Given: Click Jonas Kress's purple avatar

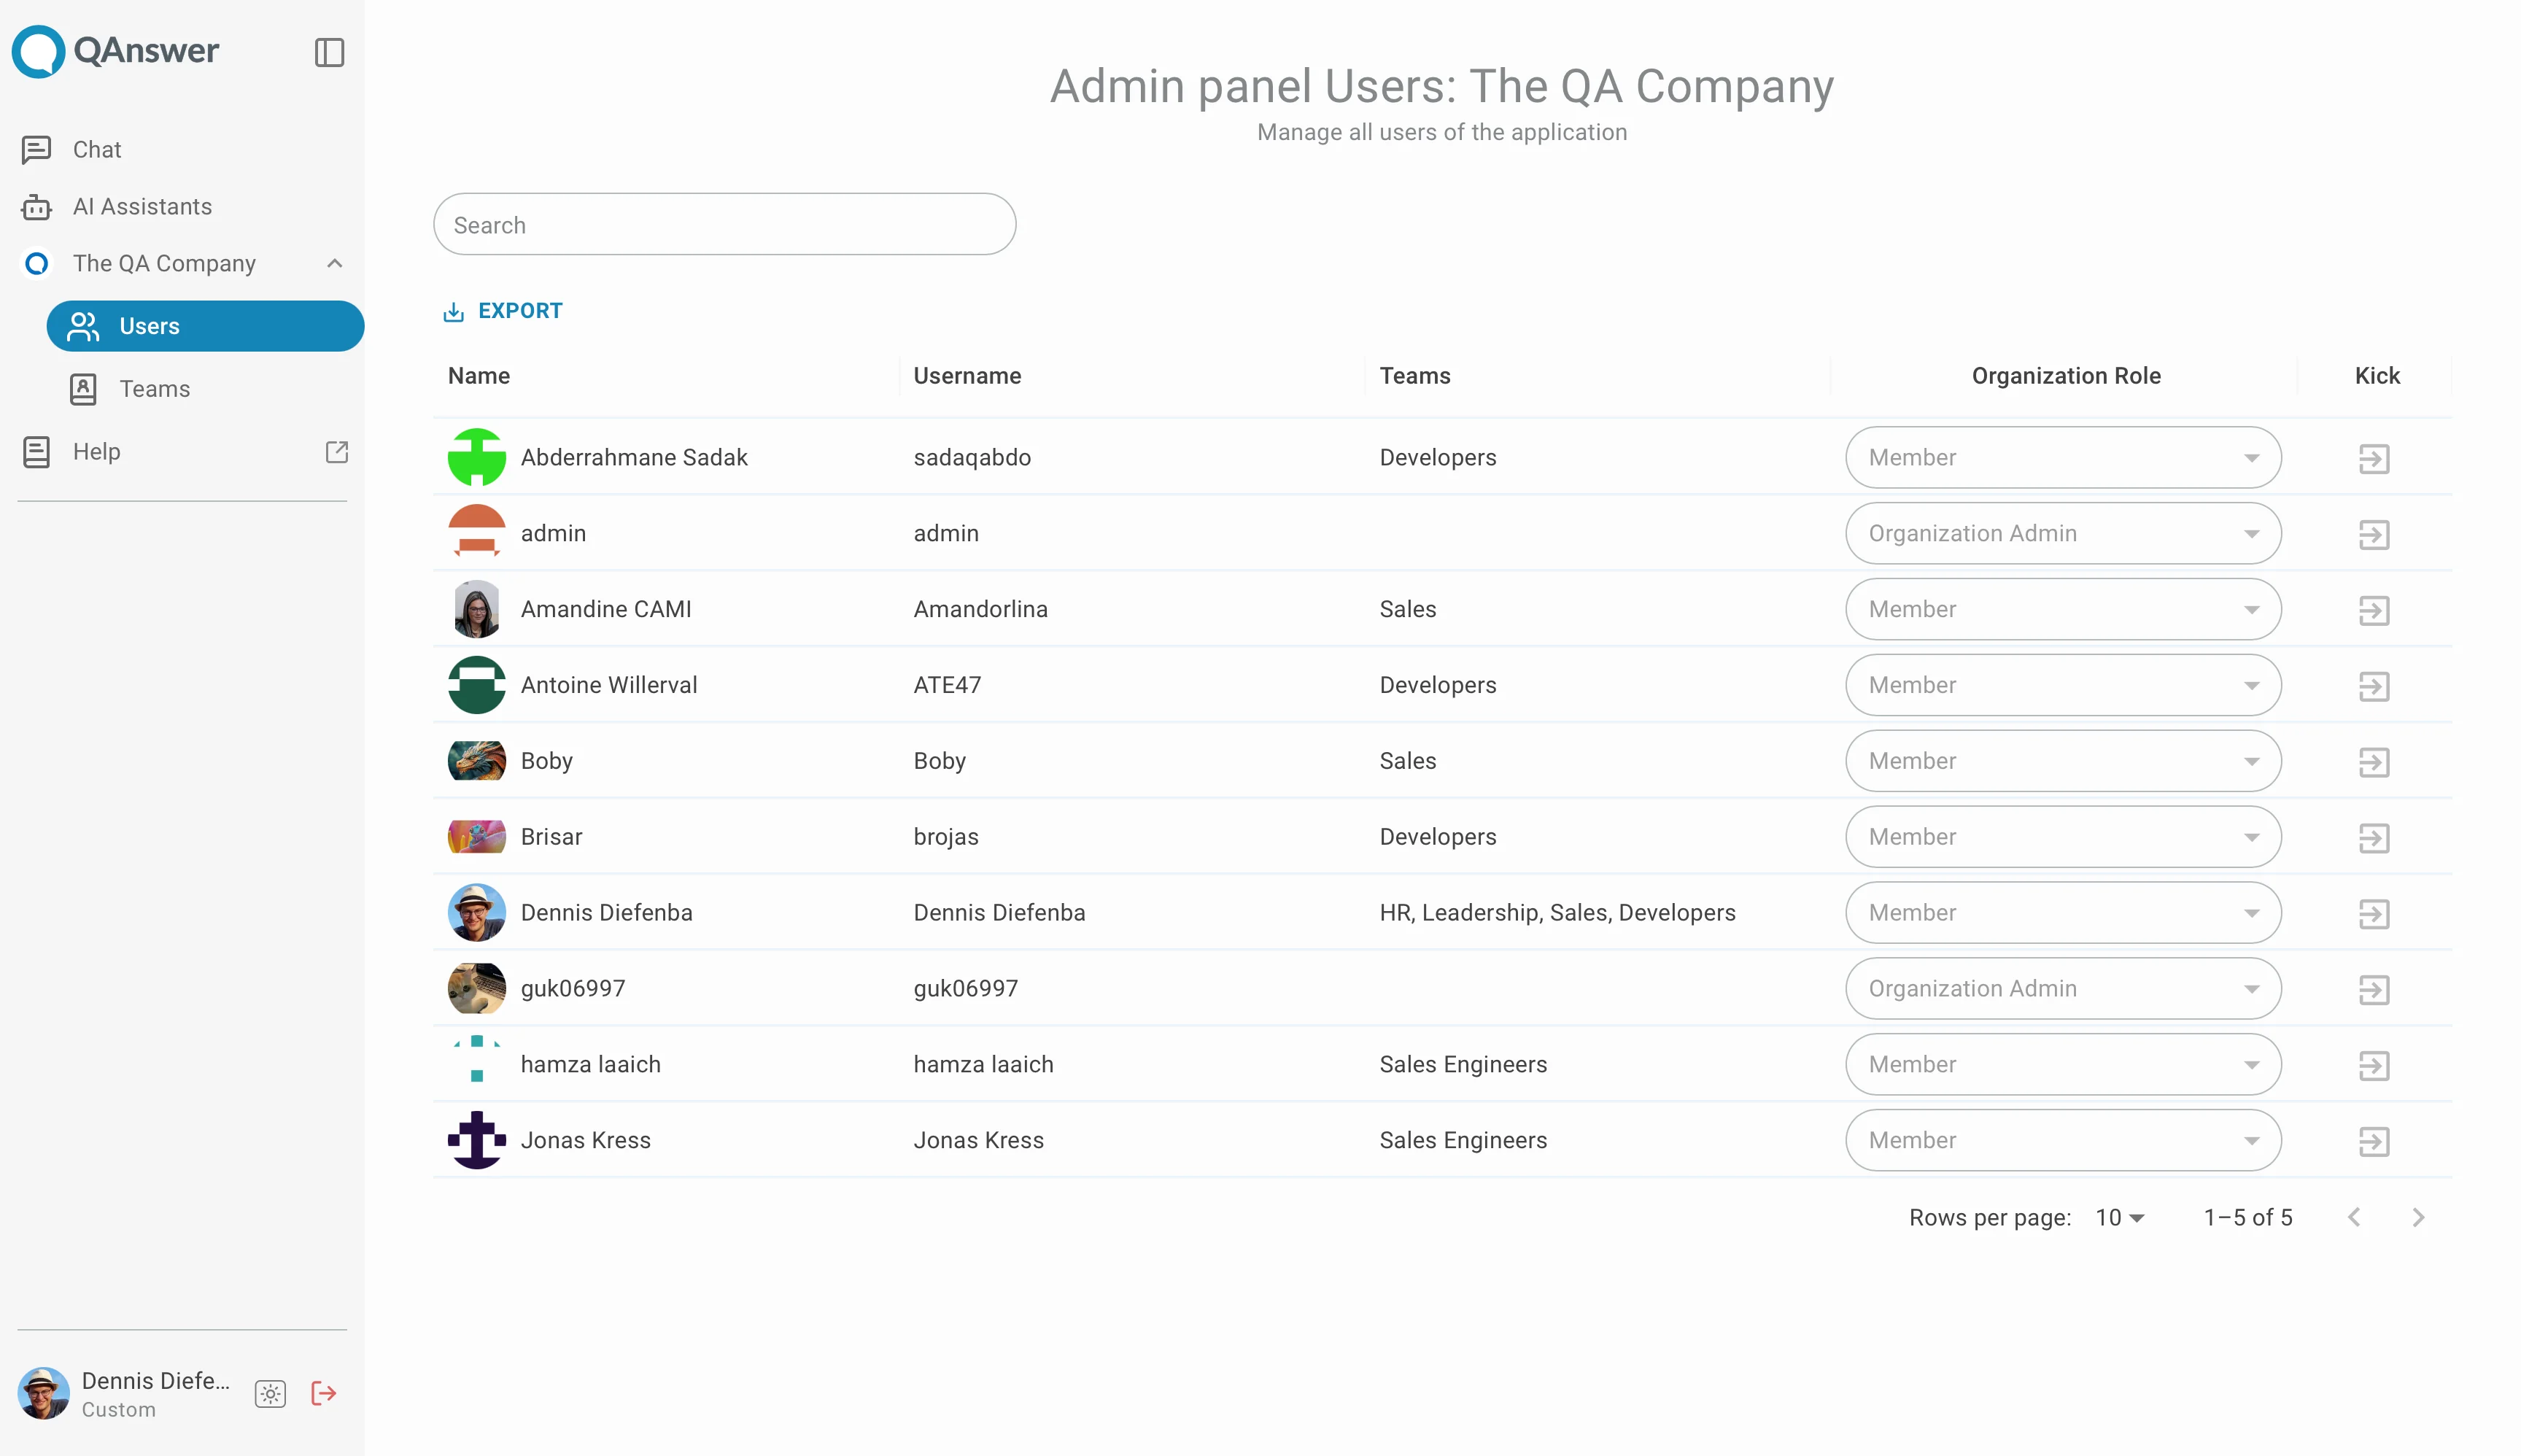Looking at the screenshot, I should coord(476,1141).
